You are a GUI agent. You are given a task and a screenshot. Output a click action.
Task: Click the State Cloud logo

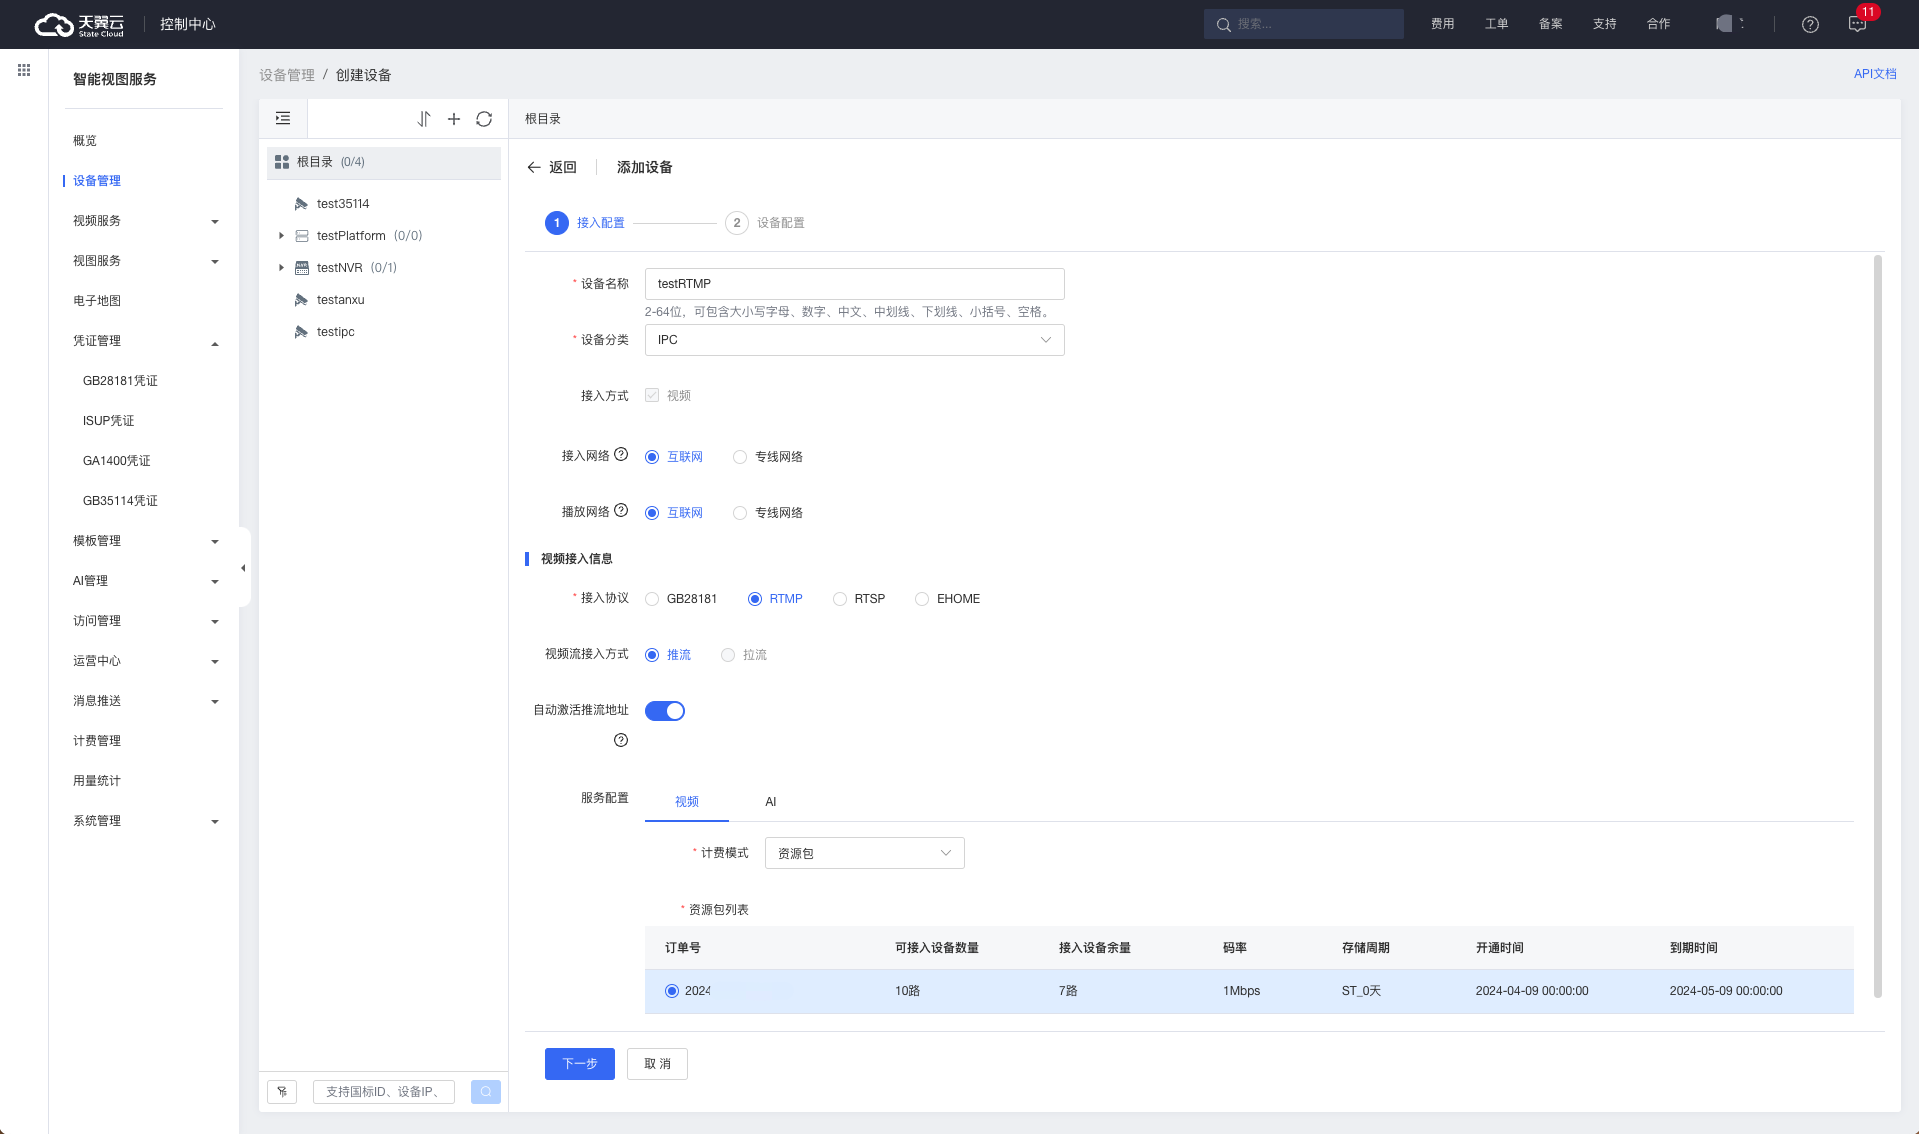pyautogui.click(x=79, y=24)
